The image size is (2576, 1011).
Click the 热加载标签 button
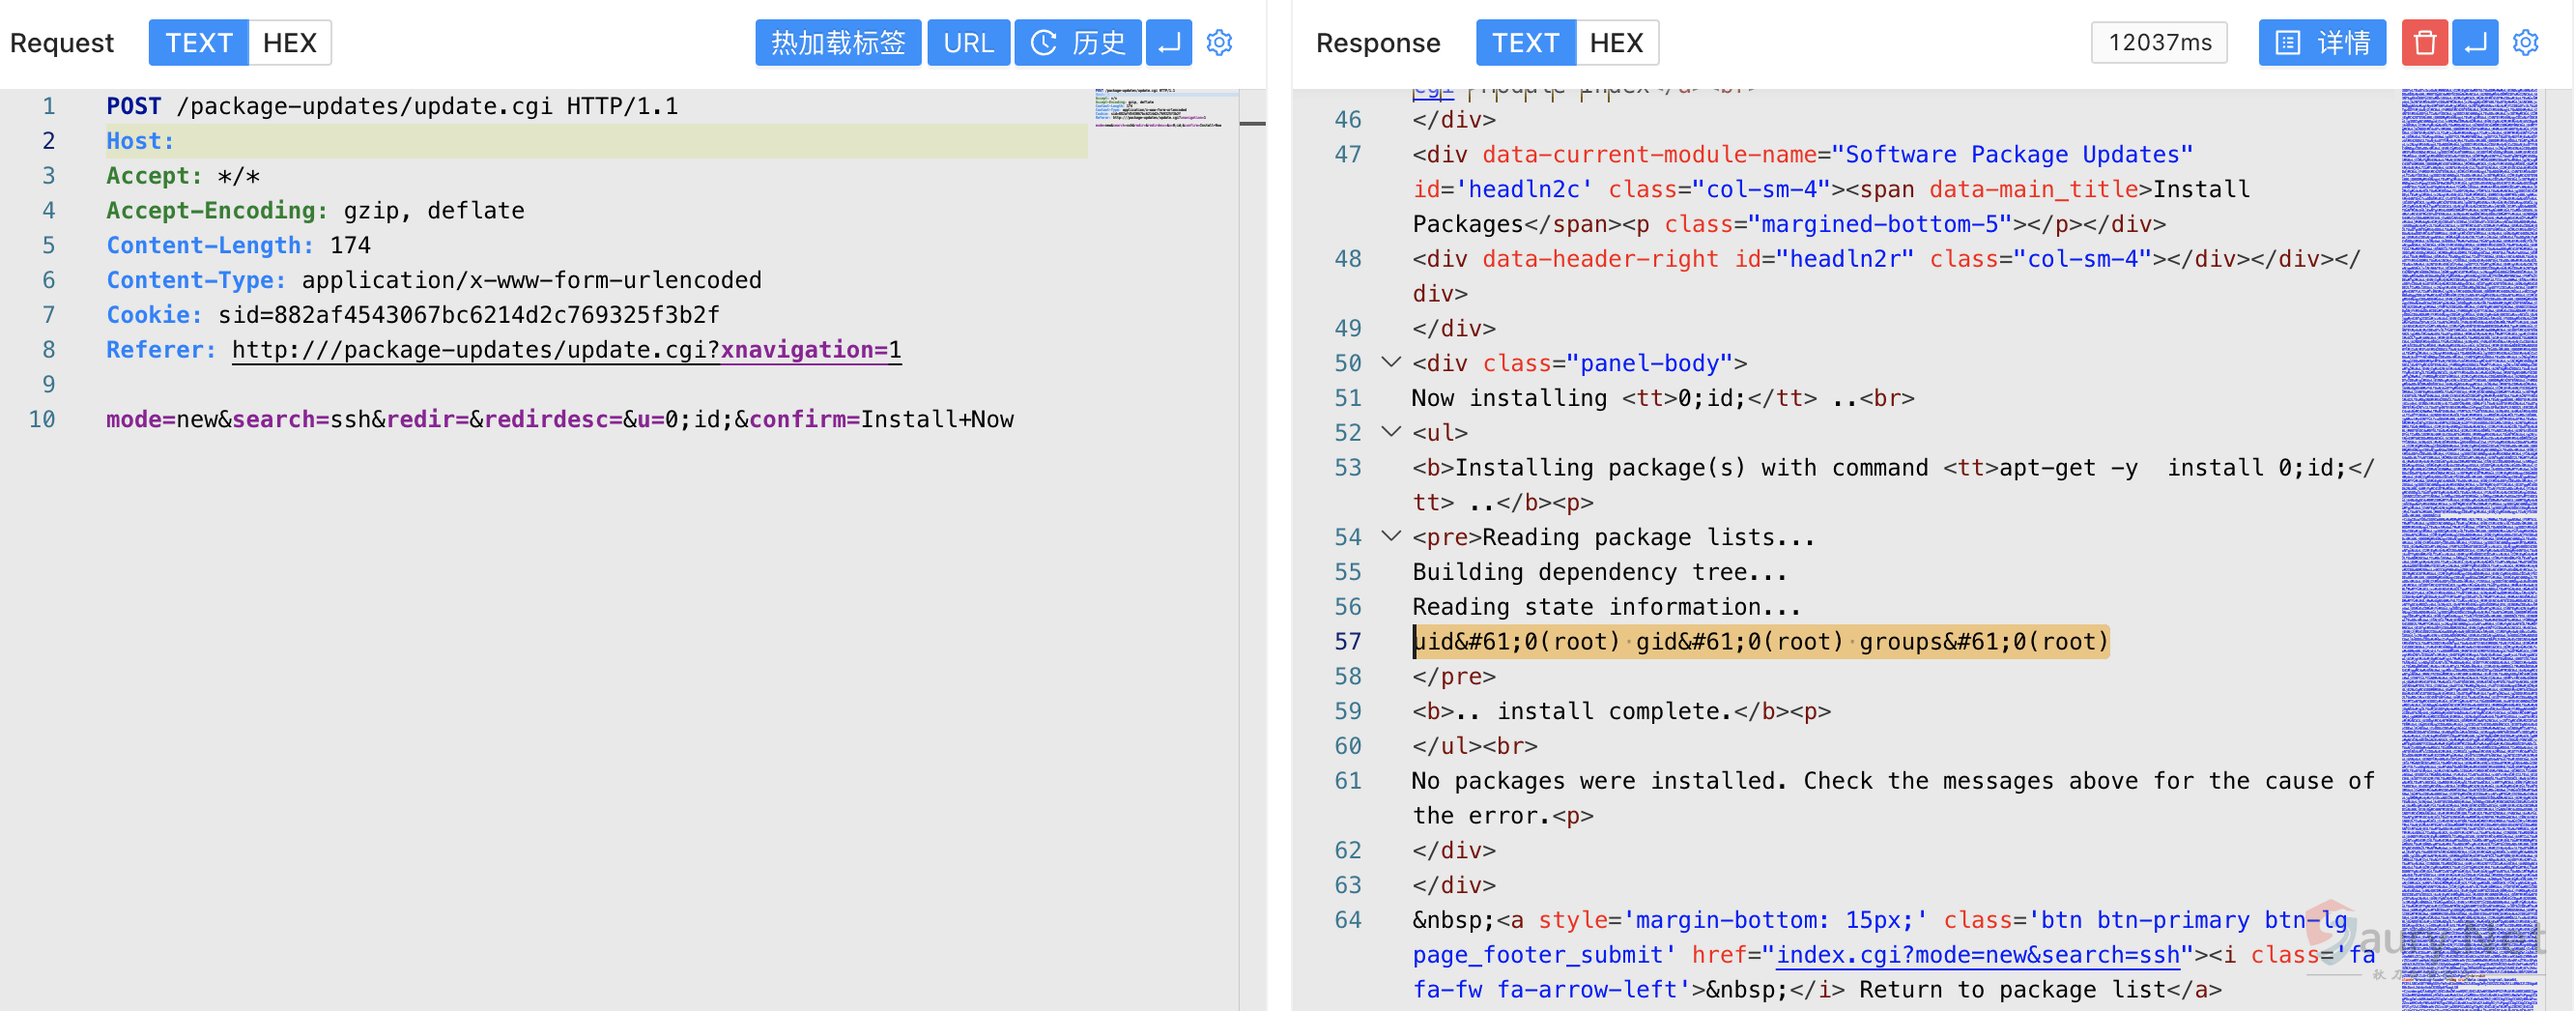click(x=838, y=43)
